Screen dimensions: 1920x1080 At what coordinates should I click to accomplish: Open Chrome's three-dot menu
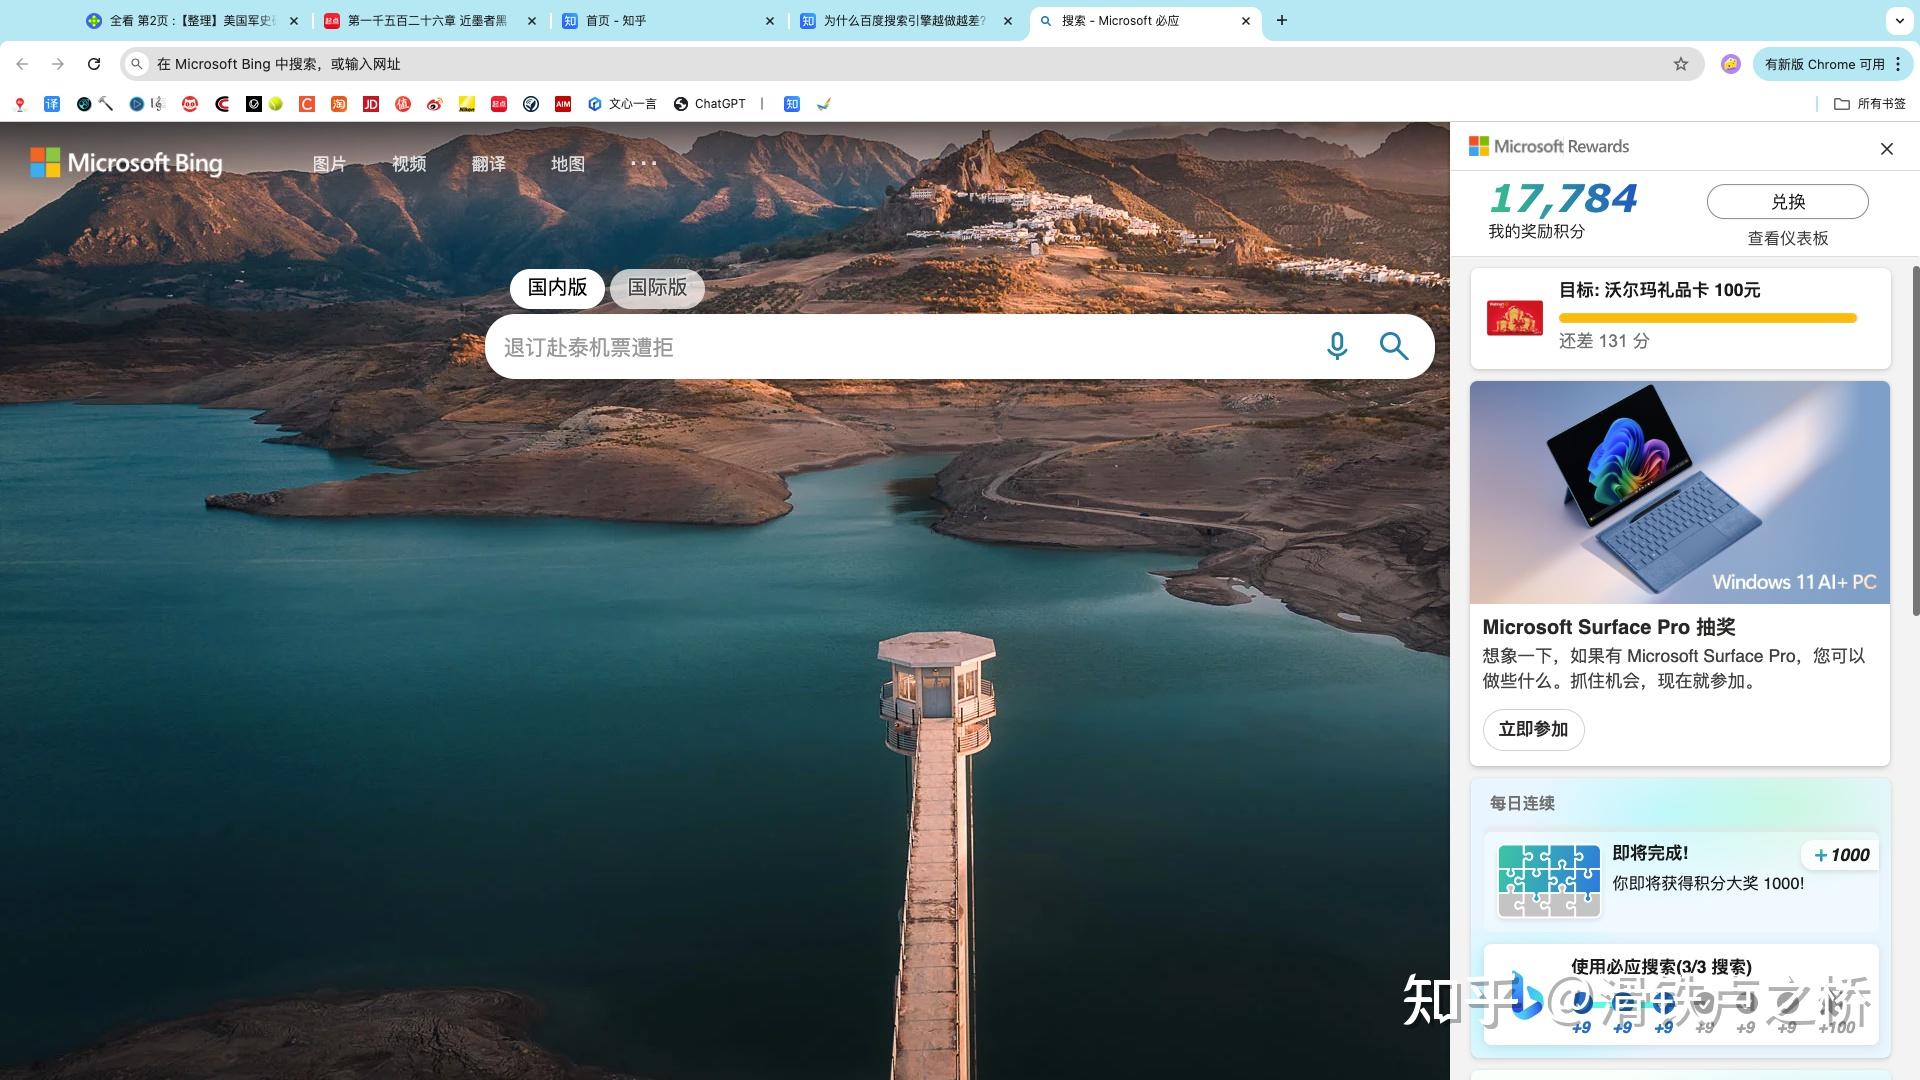[1898, 64]
